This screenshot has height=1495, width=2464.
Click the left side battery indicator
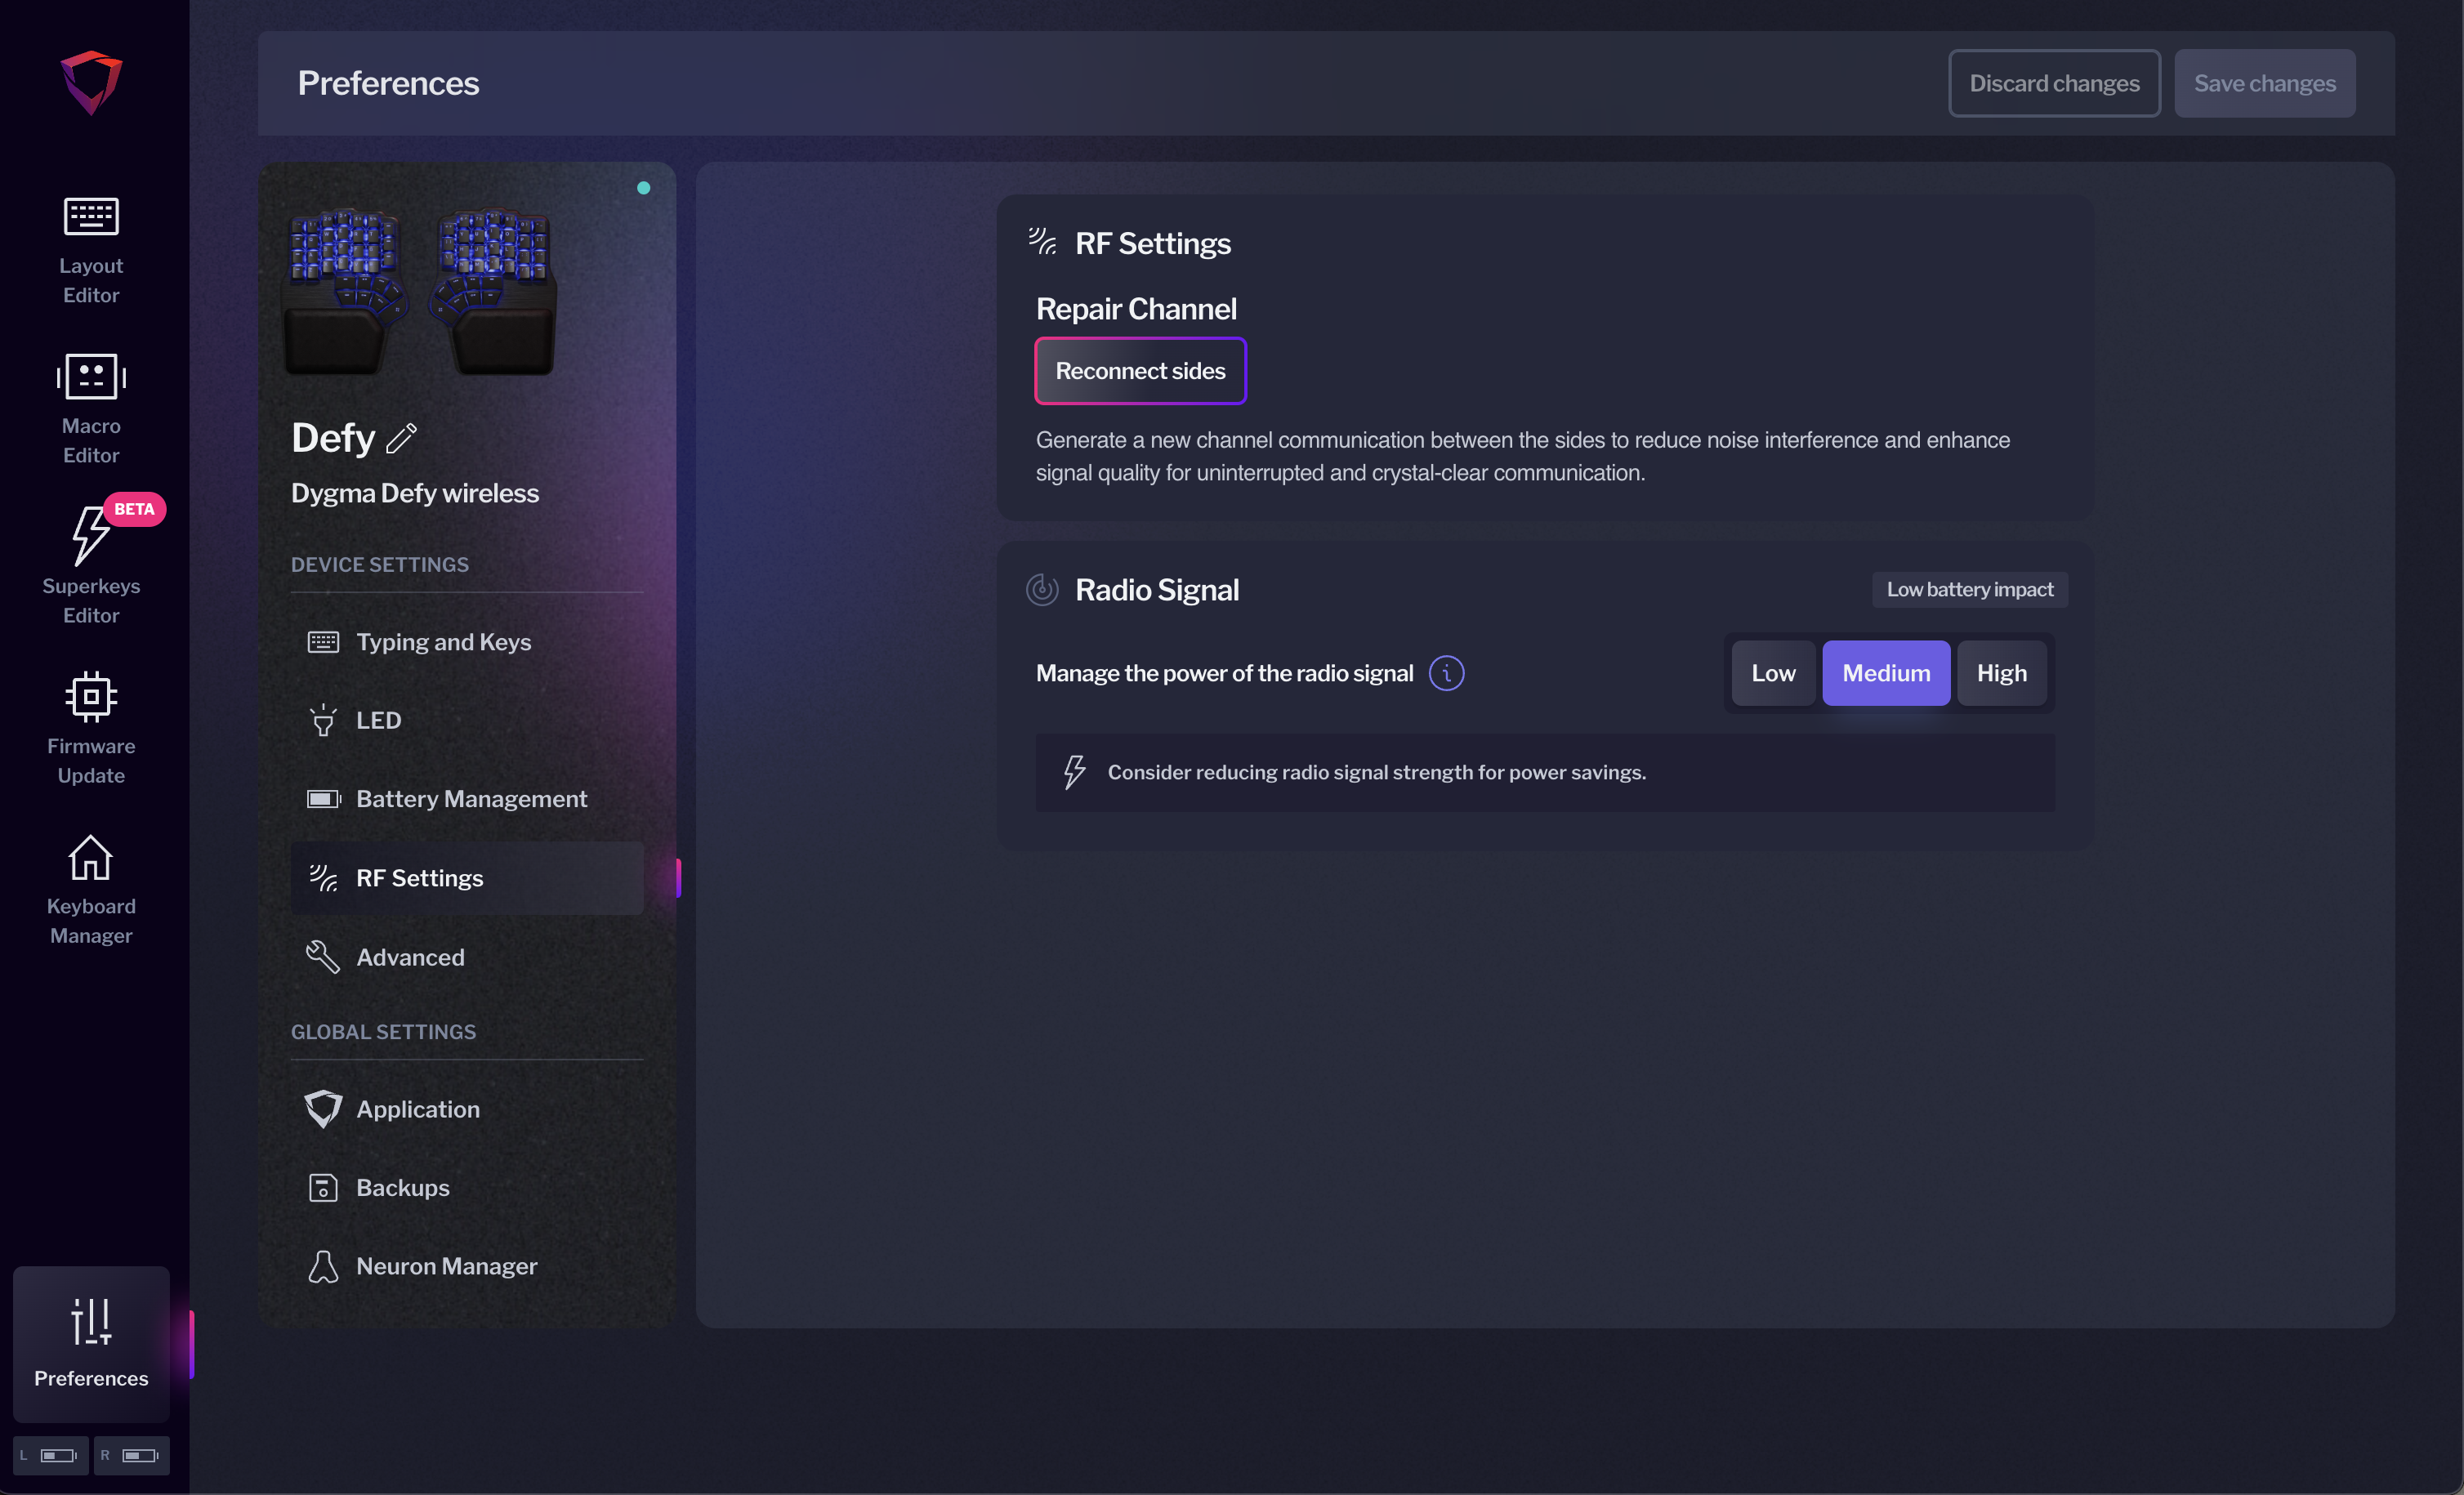pos(51,1455)
